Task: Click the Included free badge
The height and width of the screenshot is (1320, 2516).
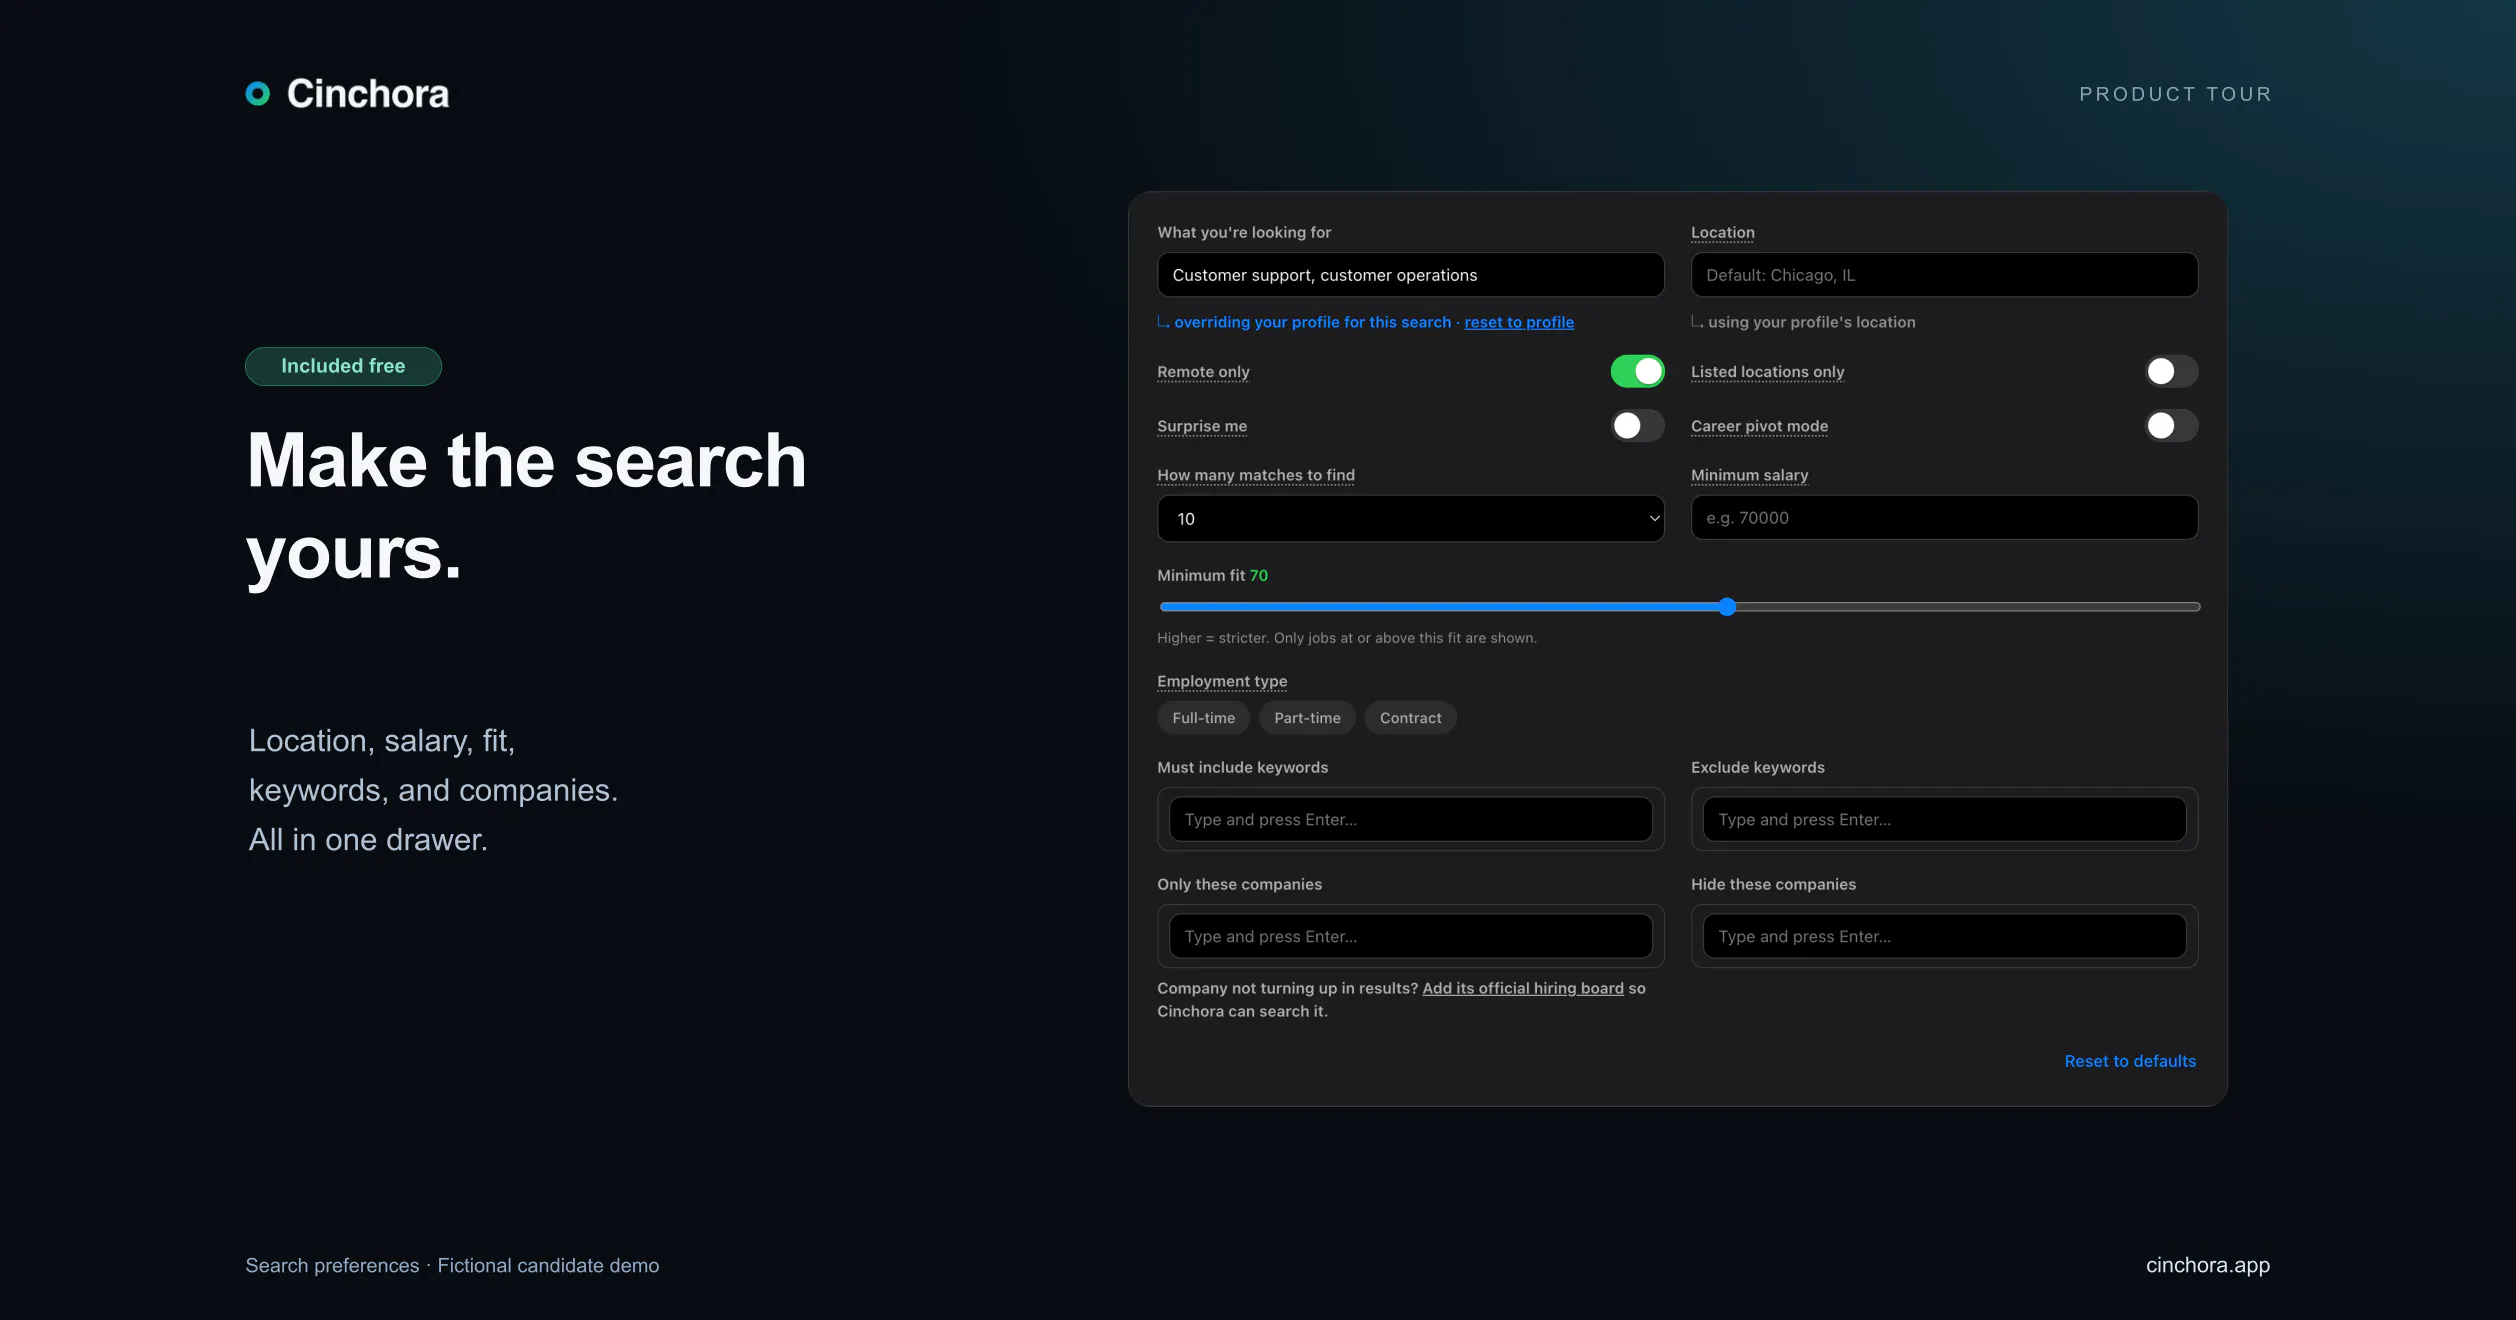Action: tap(343, 366)
